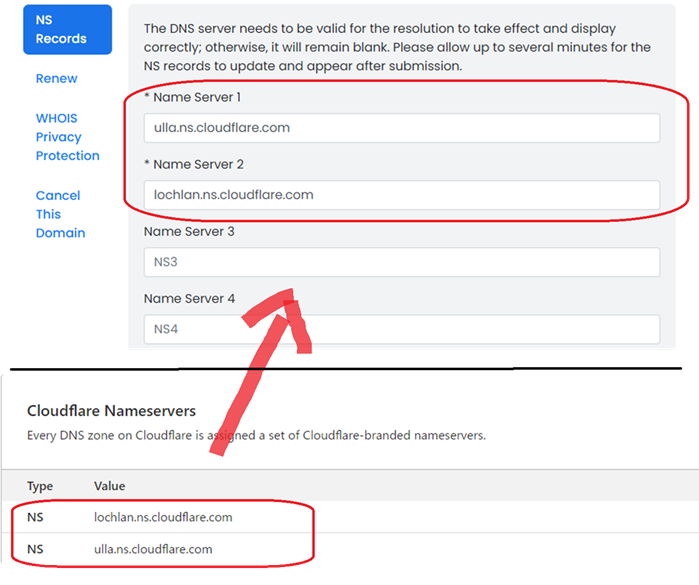
Task: Click the Type column header
Action: pyautogui.click(x=40, y=486)
